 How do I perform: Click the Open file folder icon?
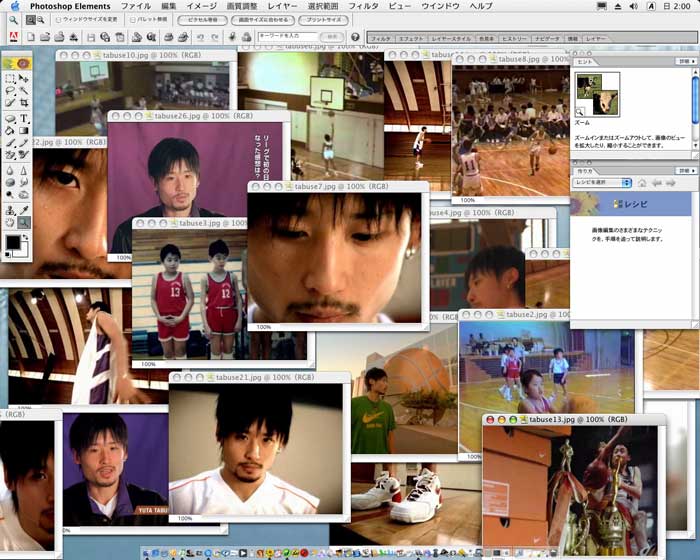[x=45, y=37]
